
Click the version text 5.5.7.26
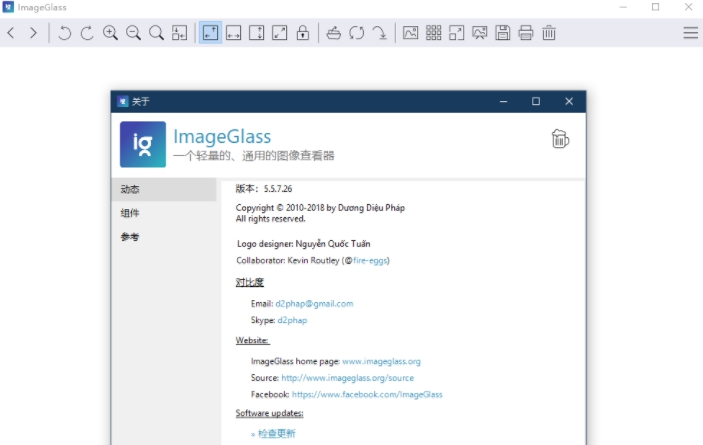(278, 189)
